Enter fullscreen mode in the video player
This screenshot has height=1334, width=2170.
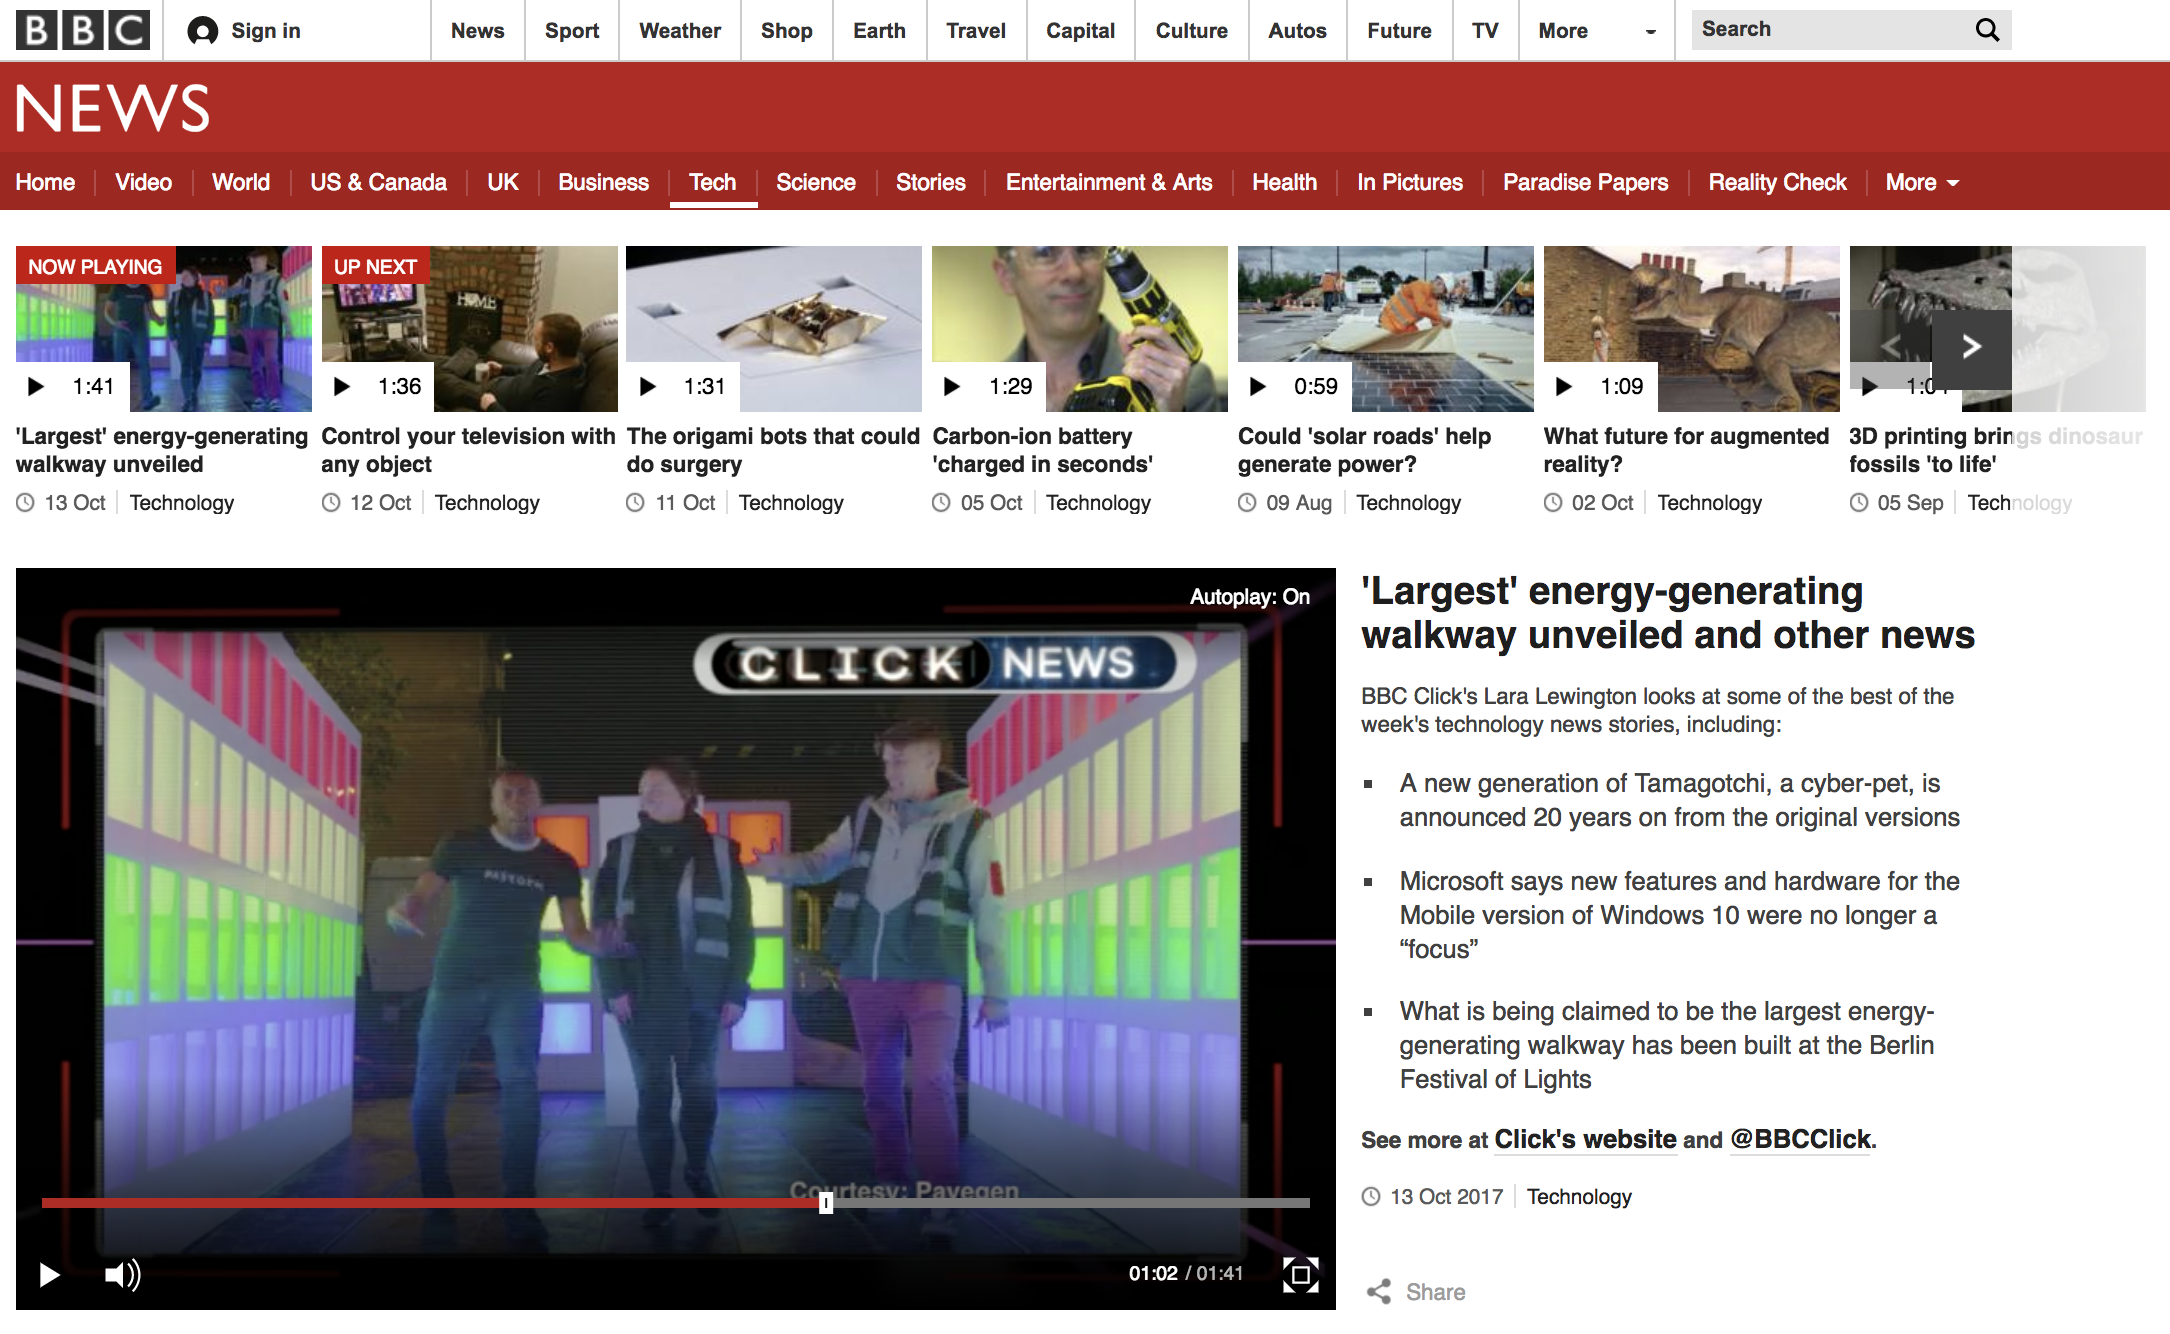pos(1300,1274)
